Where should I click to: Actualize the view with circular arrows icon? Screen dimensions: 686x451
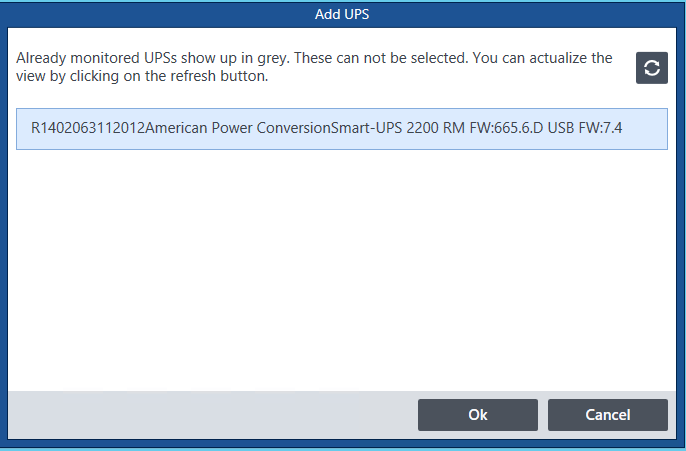coord(651,68)
